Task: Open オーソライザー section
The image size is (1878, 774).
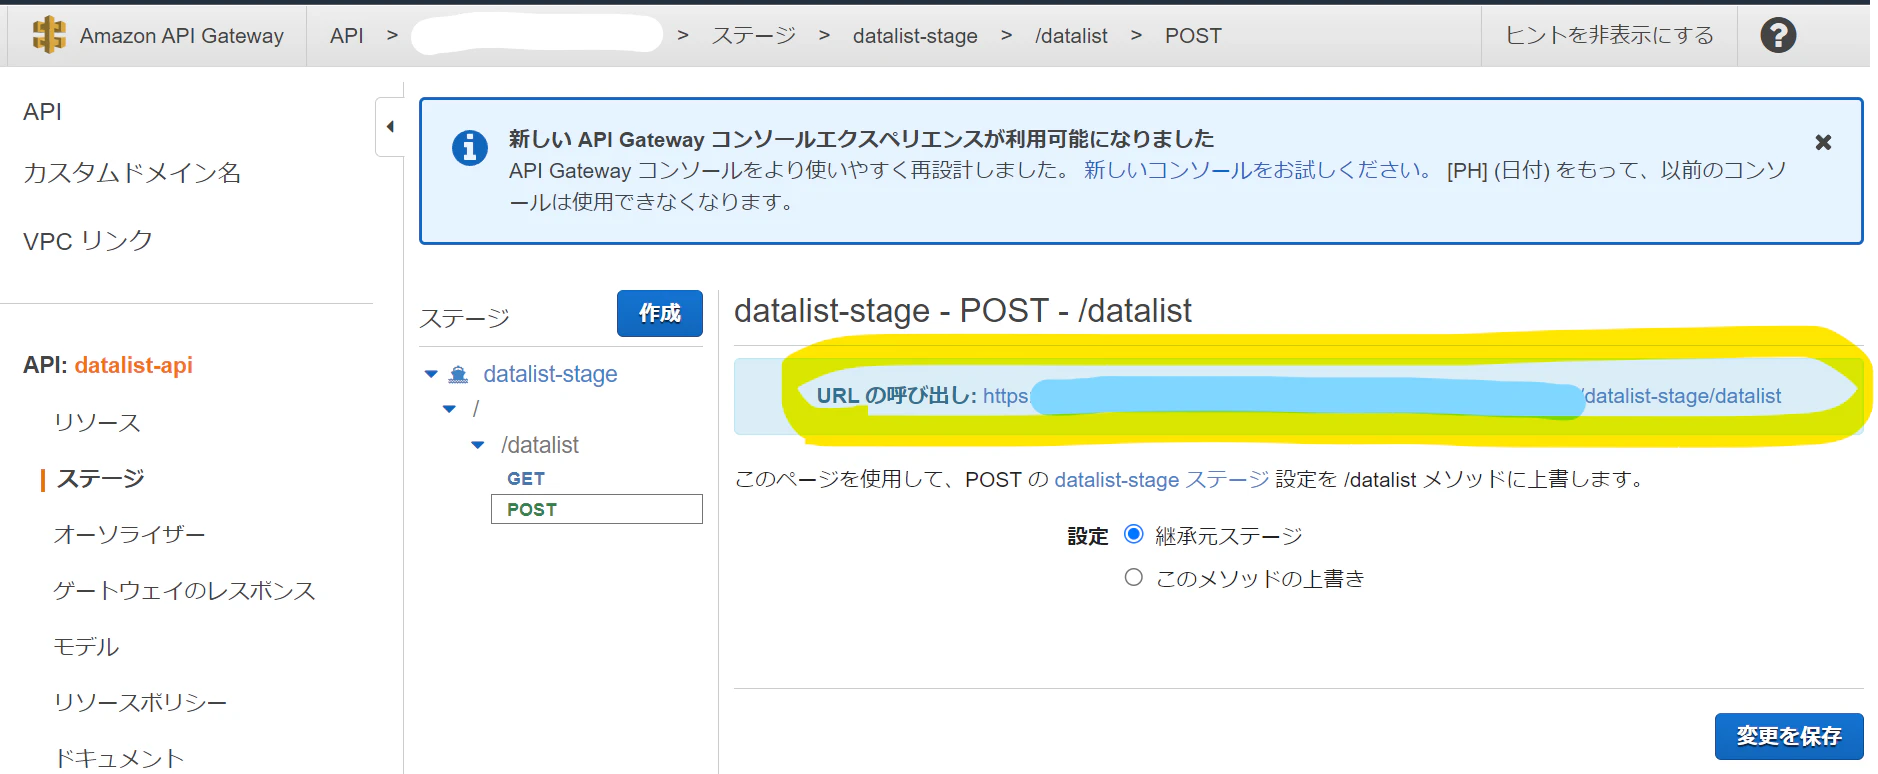Action: pyautogui.click(x=129, y=534)
